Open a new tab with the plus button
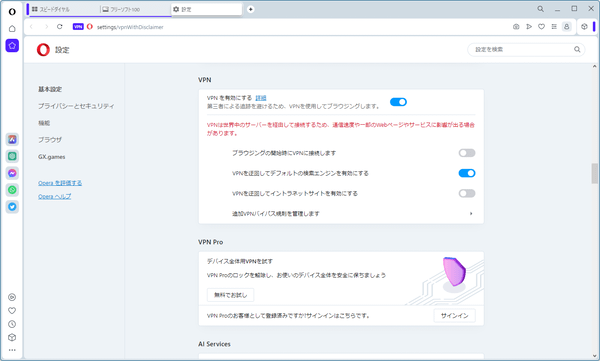 [x=251, y=9]
